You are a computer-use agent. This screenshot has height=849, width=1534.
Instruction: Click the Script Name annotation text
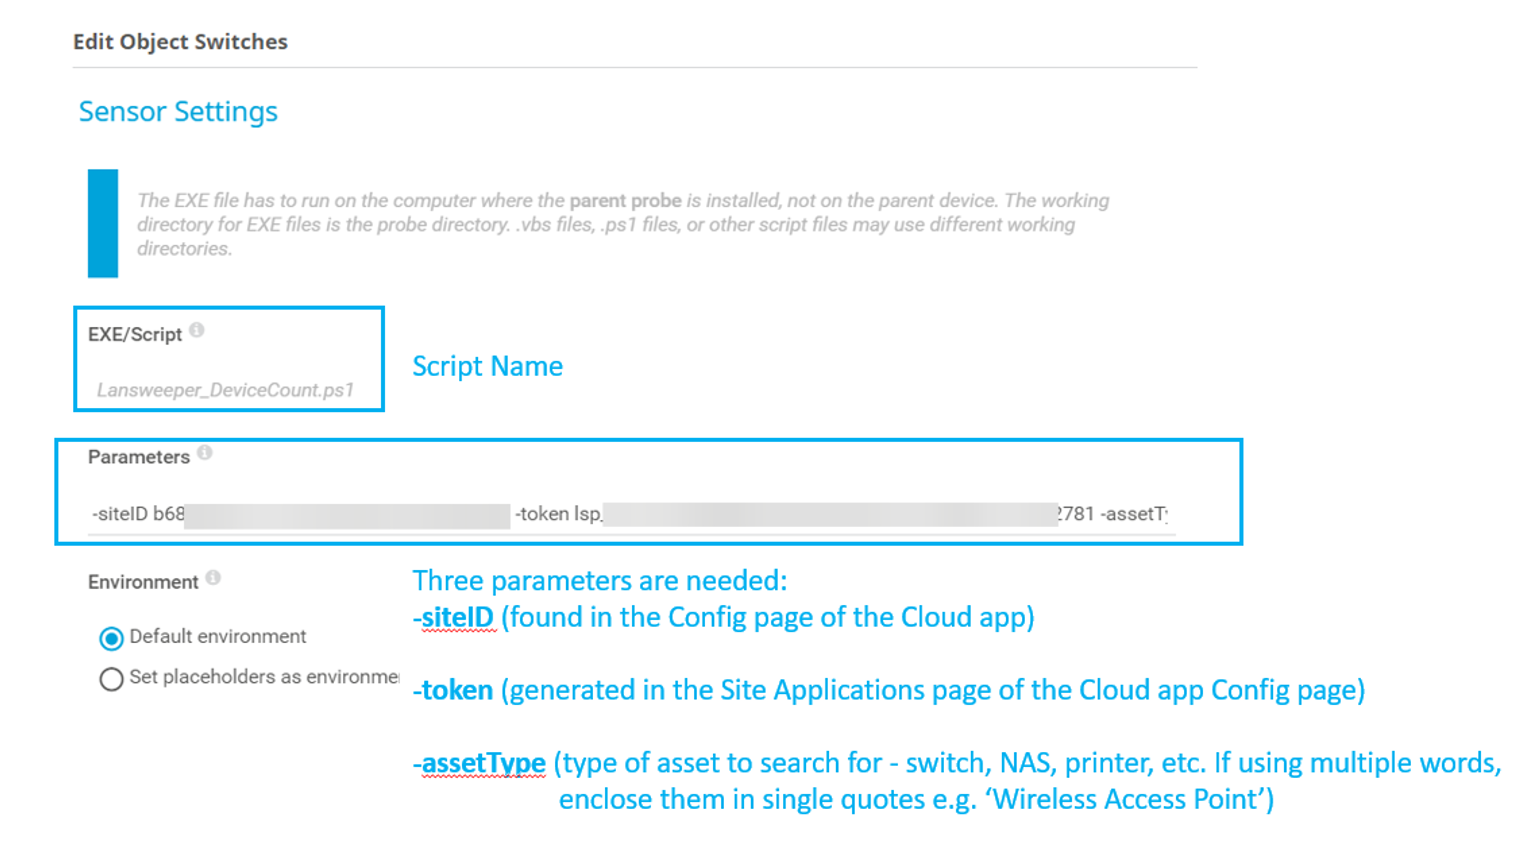487,366
